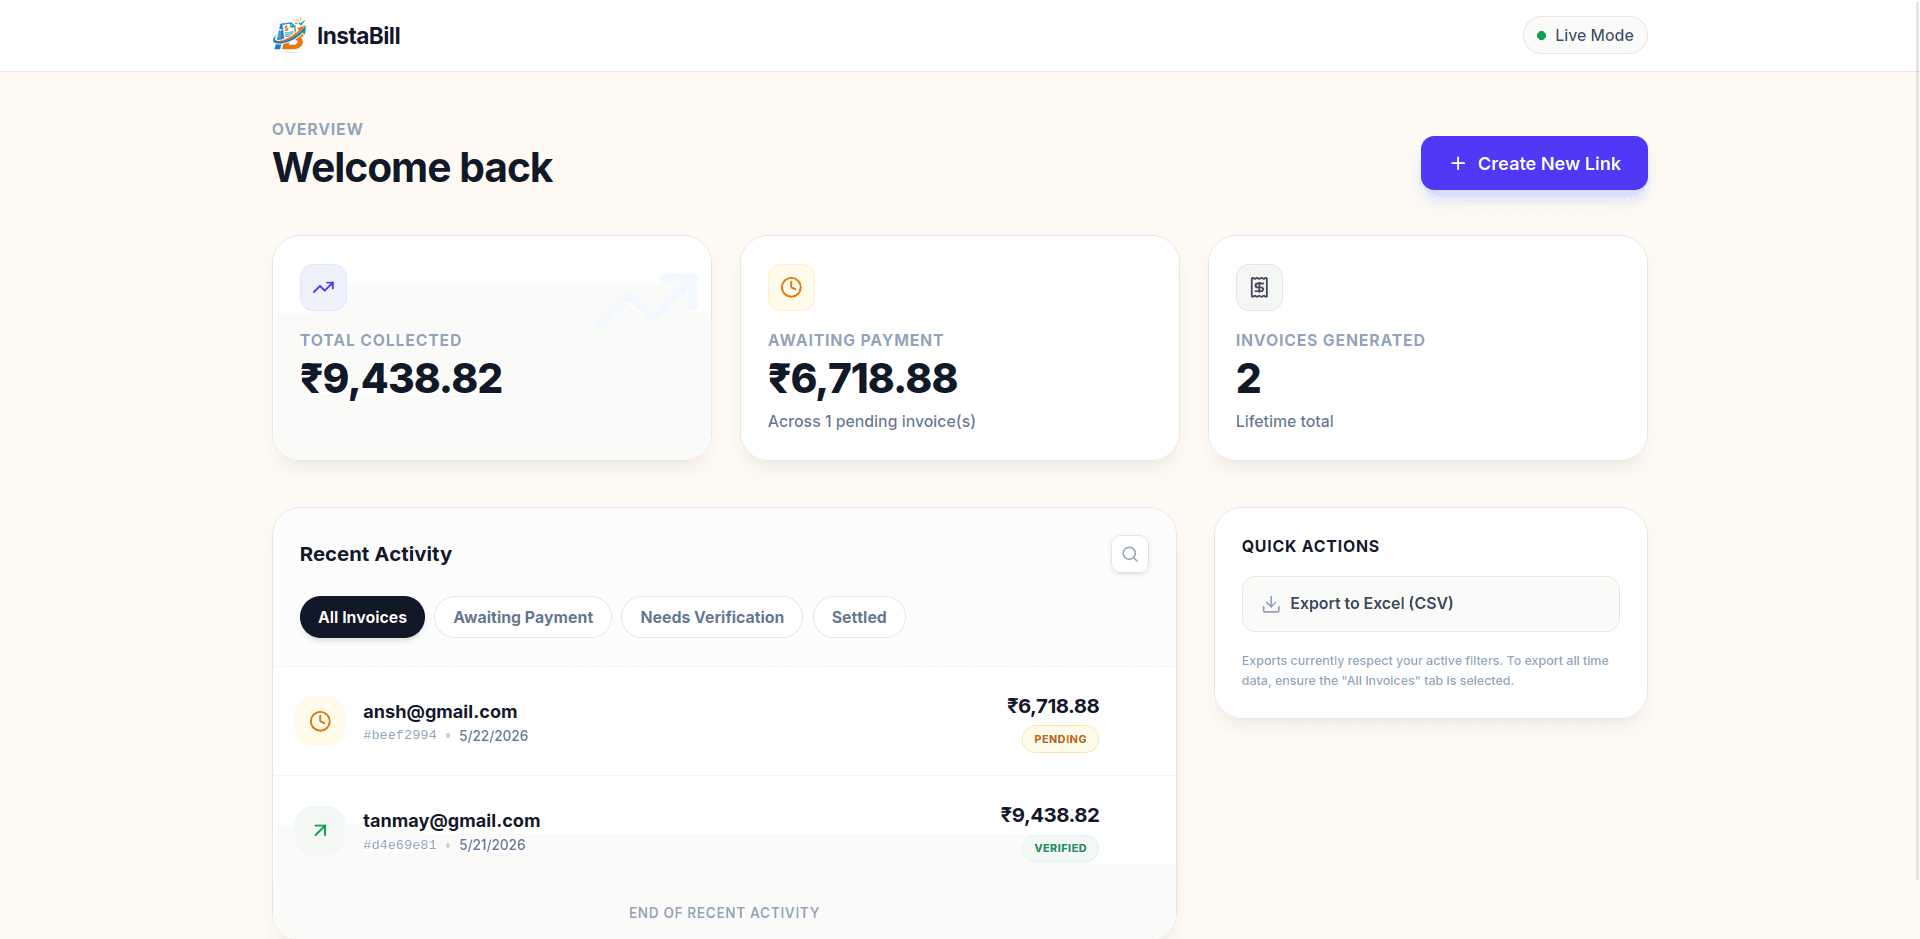The width and height of the screenshot is (1920, 939).
Task: Select the All Invoices tab
Action: [362, 617]
